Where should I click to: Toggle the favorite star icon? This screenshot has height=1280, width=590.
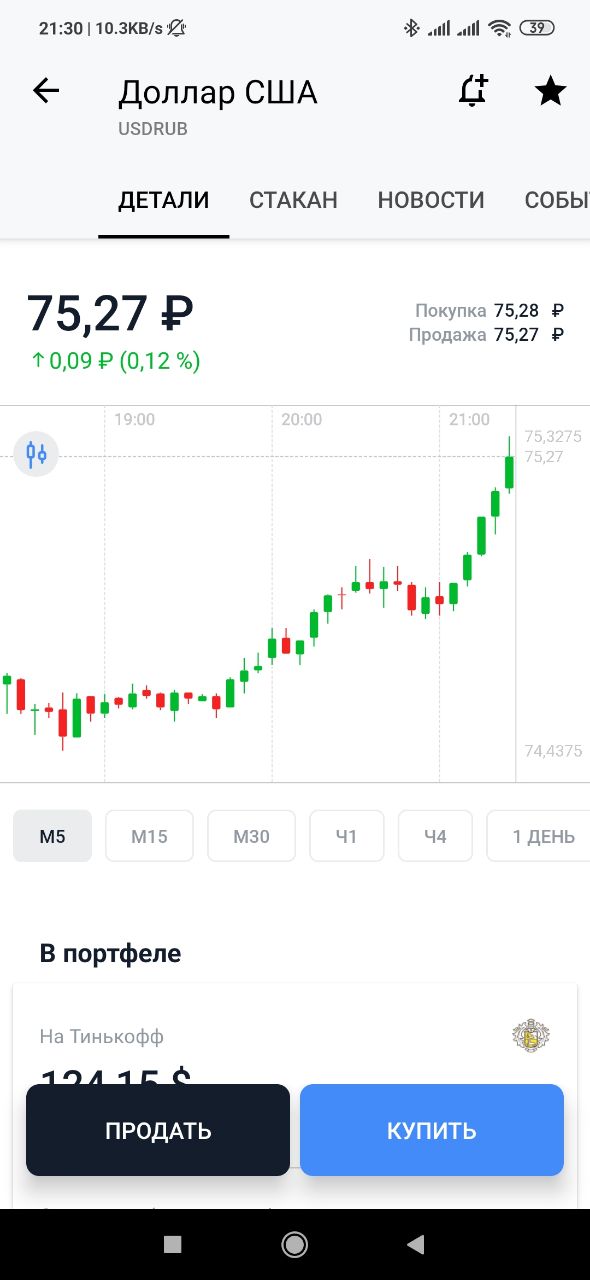click(550, 92)
